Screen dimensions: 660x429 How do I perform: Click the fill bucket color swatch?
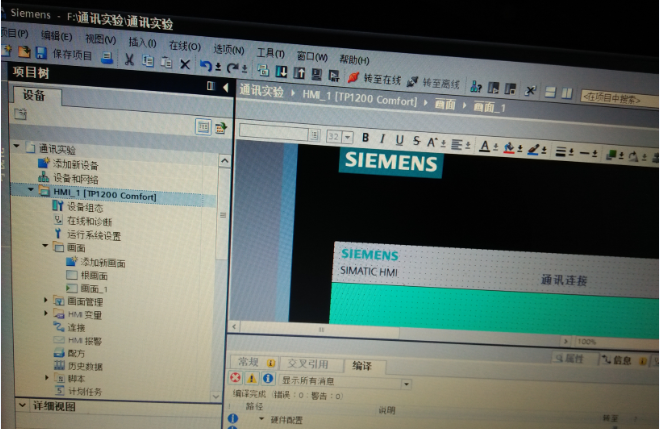(509, 148)
